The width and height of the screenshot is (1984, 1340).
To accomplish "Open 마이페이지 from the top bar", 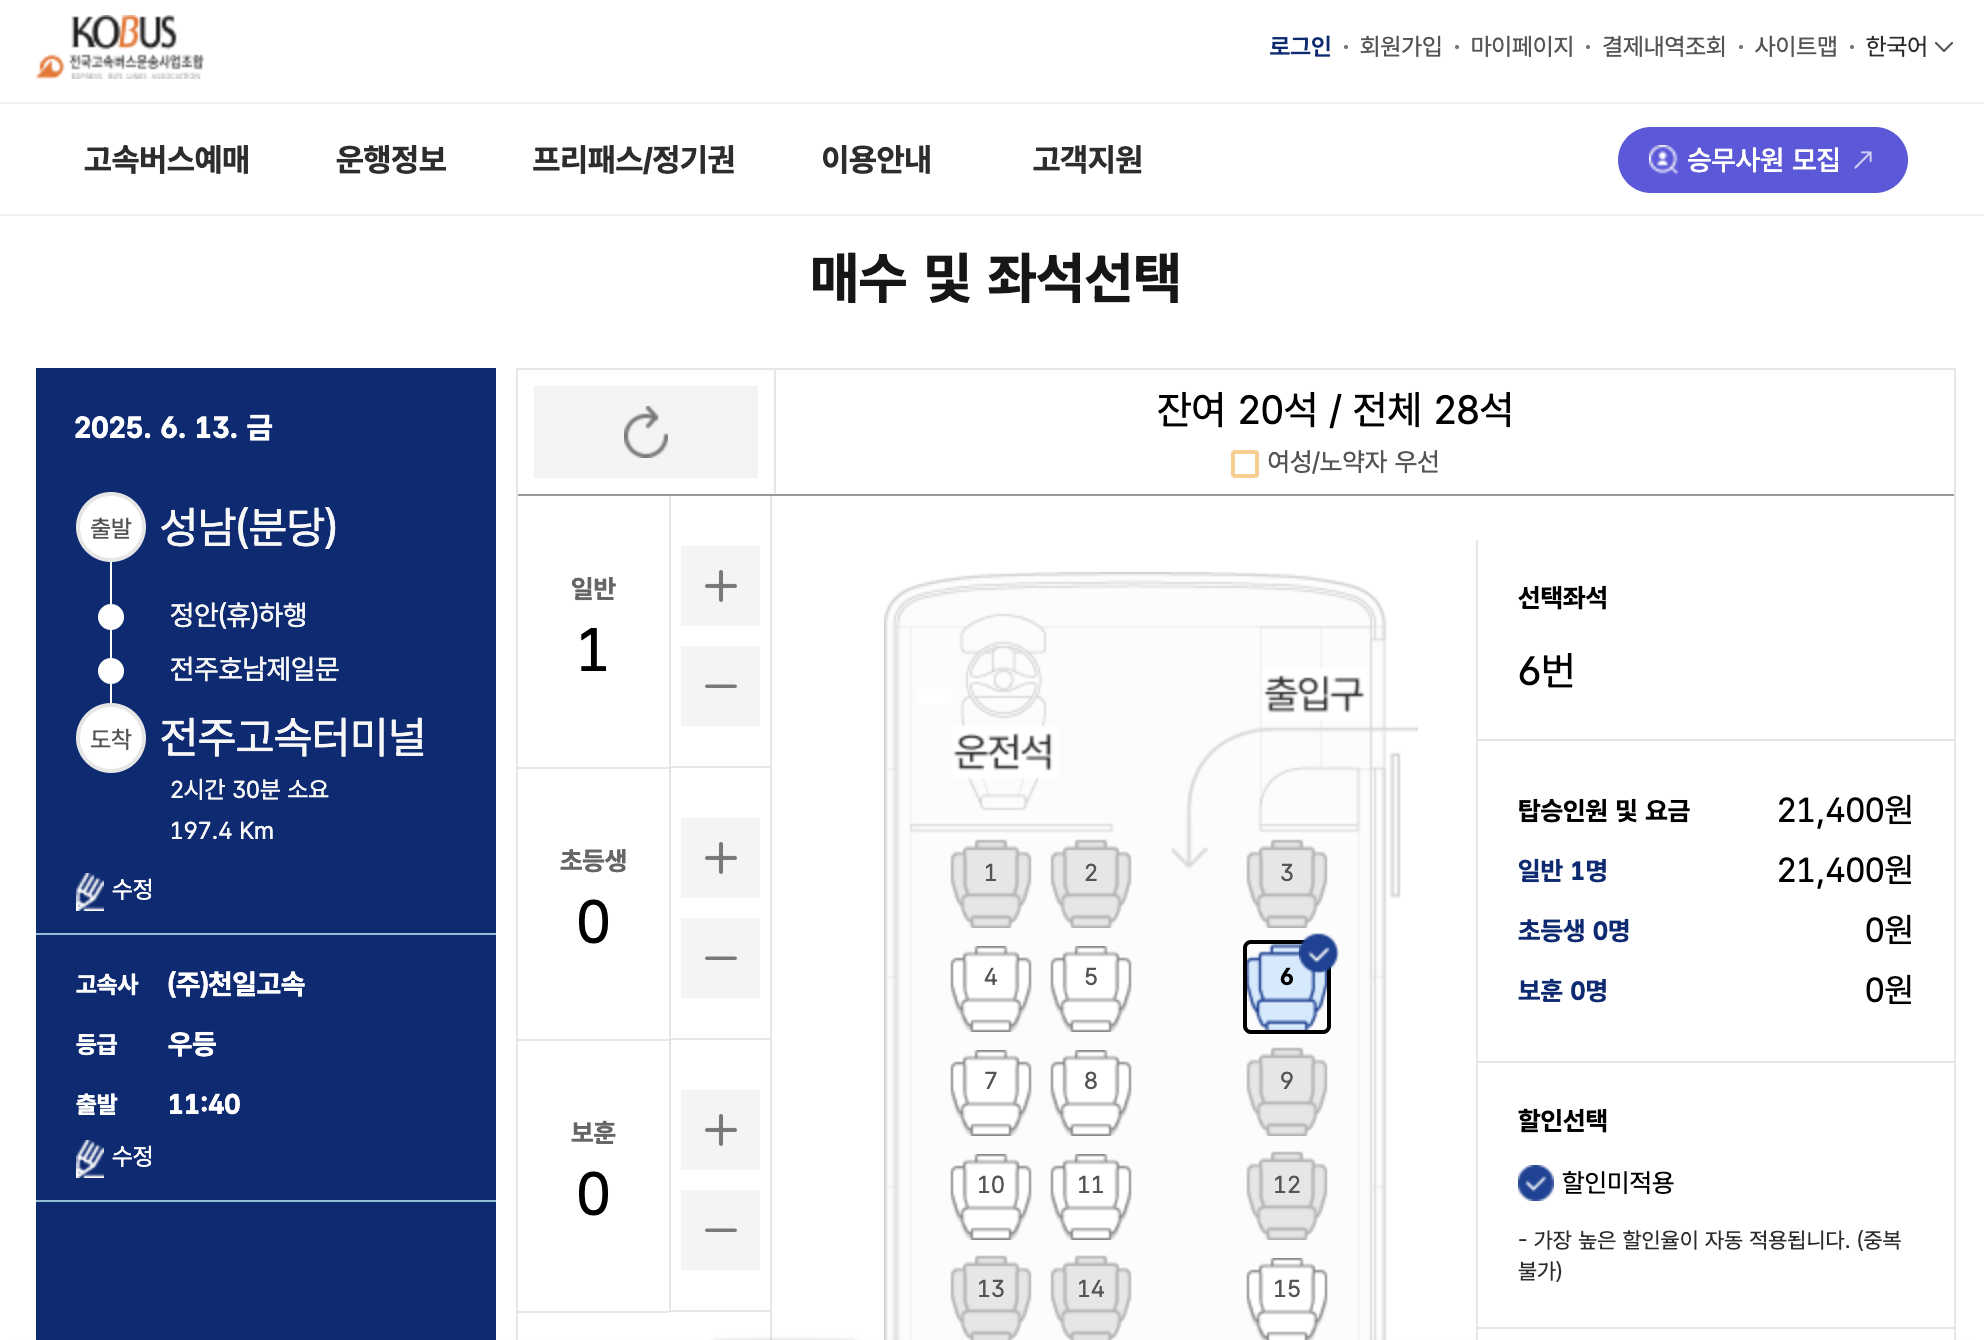I will [x=1522, y=45].
